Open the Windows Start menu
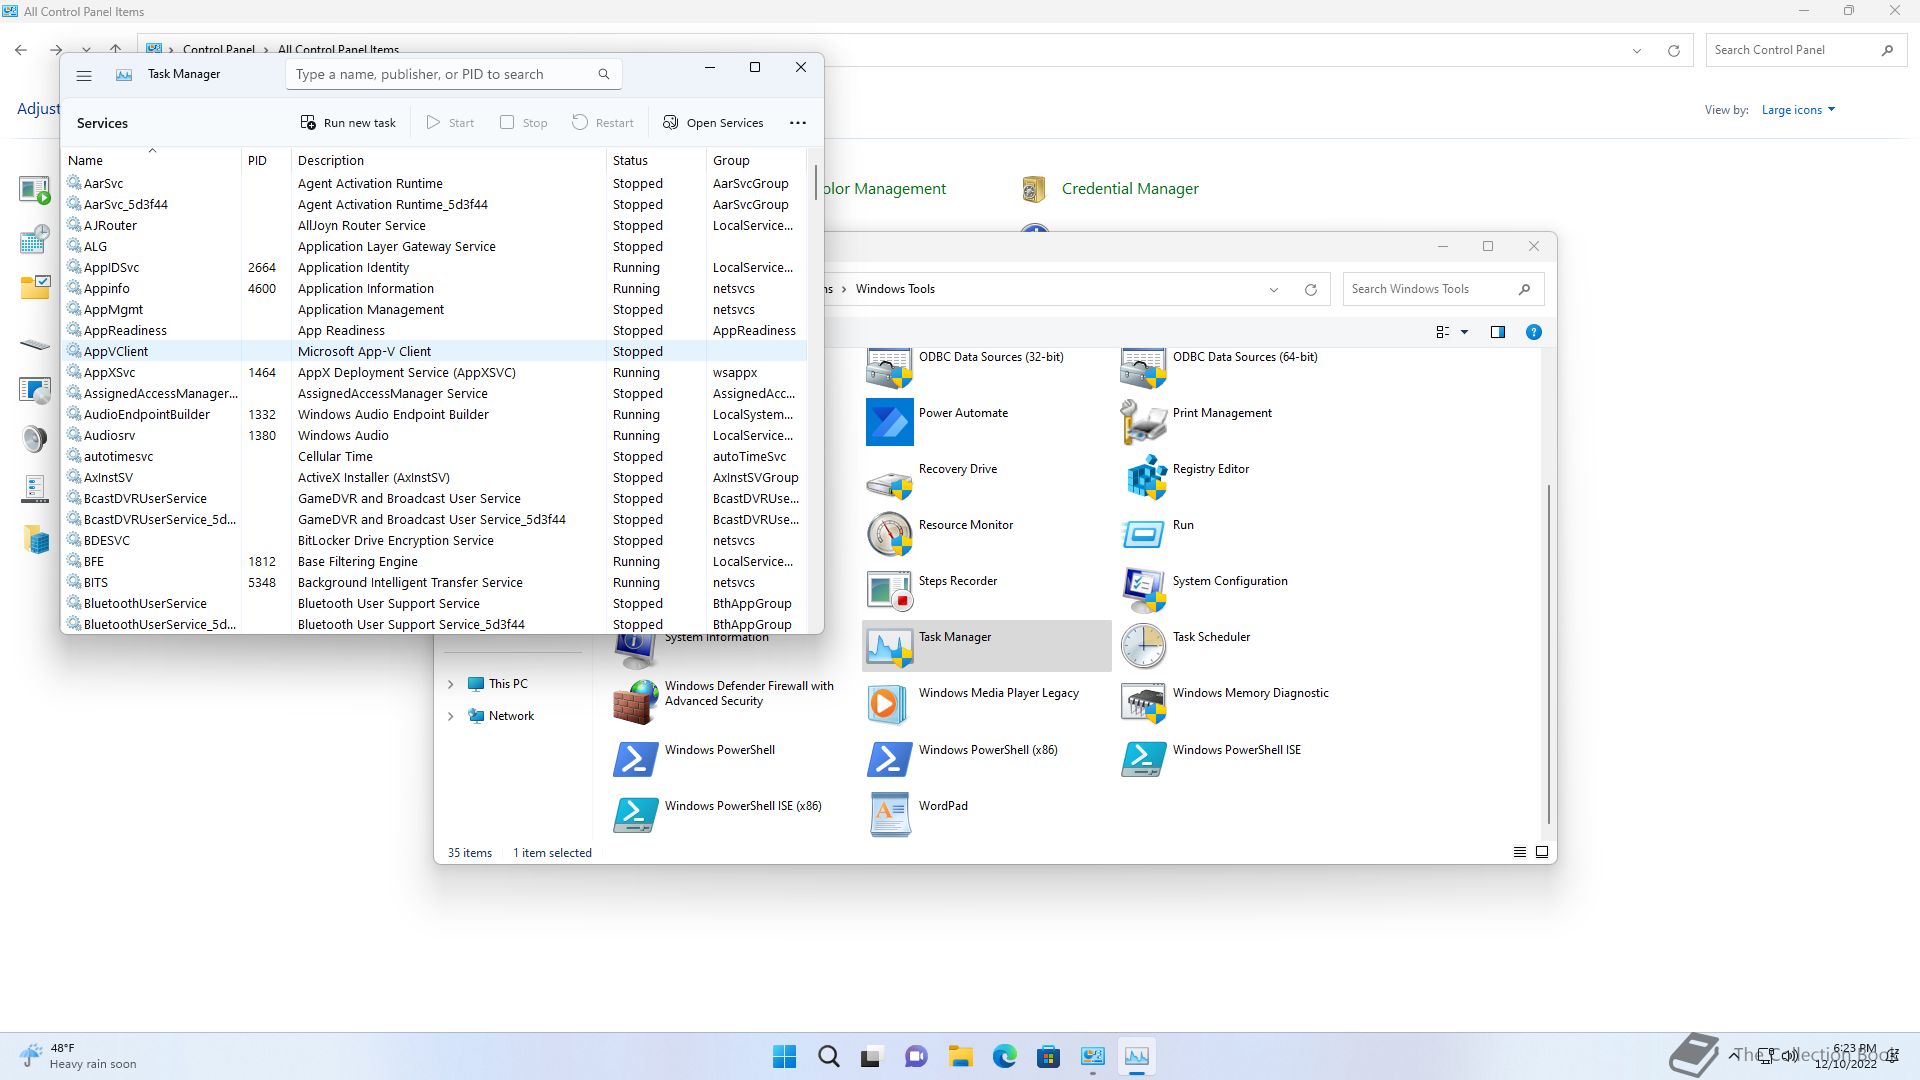This screenshot has width=1920, height=1080. [x=785, y=1056]
